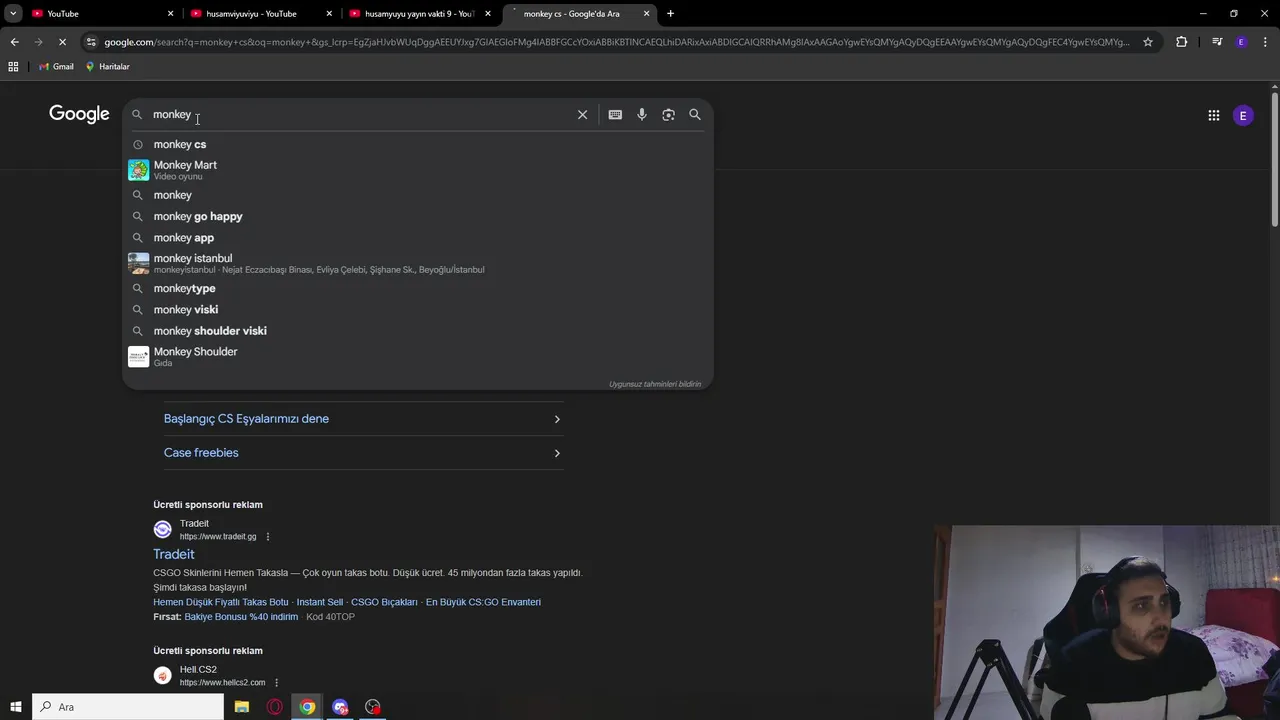Viewport: 1280px width, 720px height.
Task: Expand the Case freebies chevron
Action: pos(557,453)
